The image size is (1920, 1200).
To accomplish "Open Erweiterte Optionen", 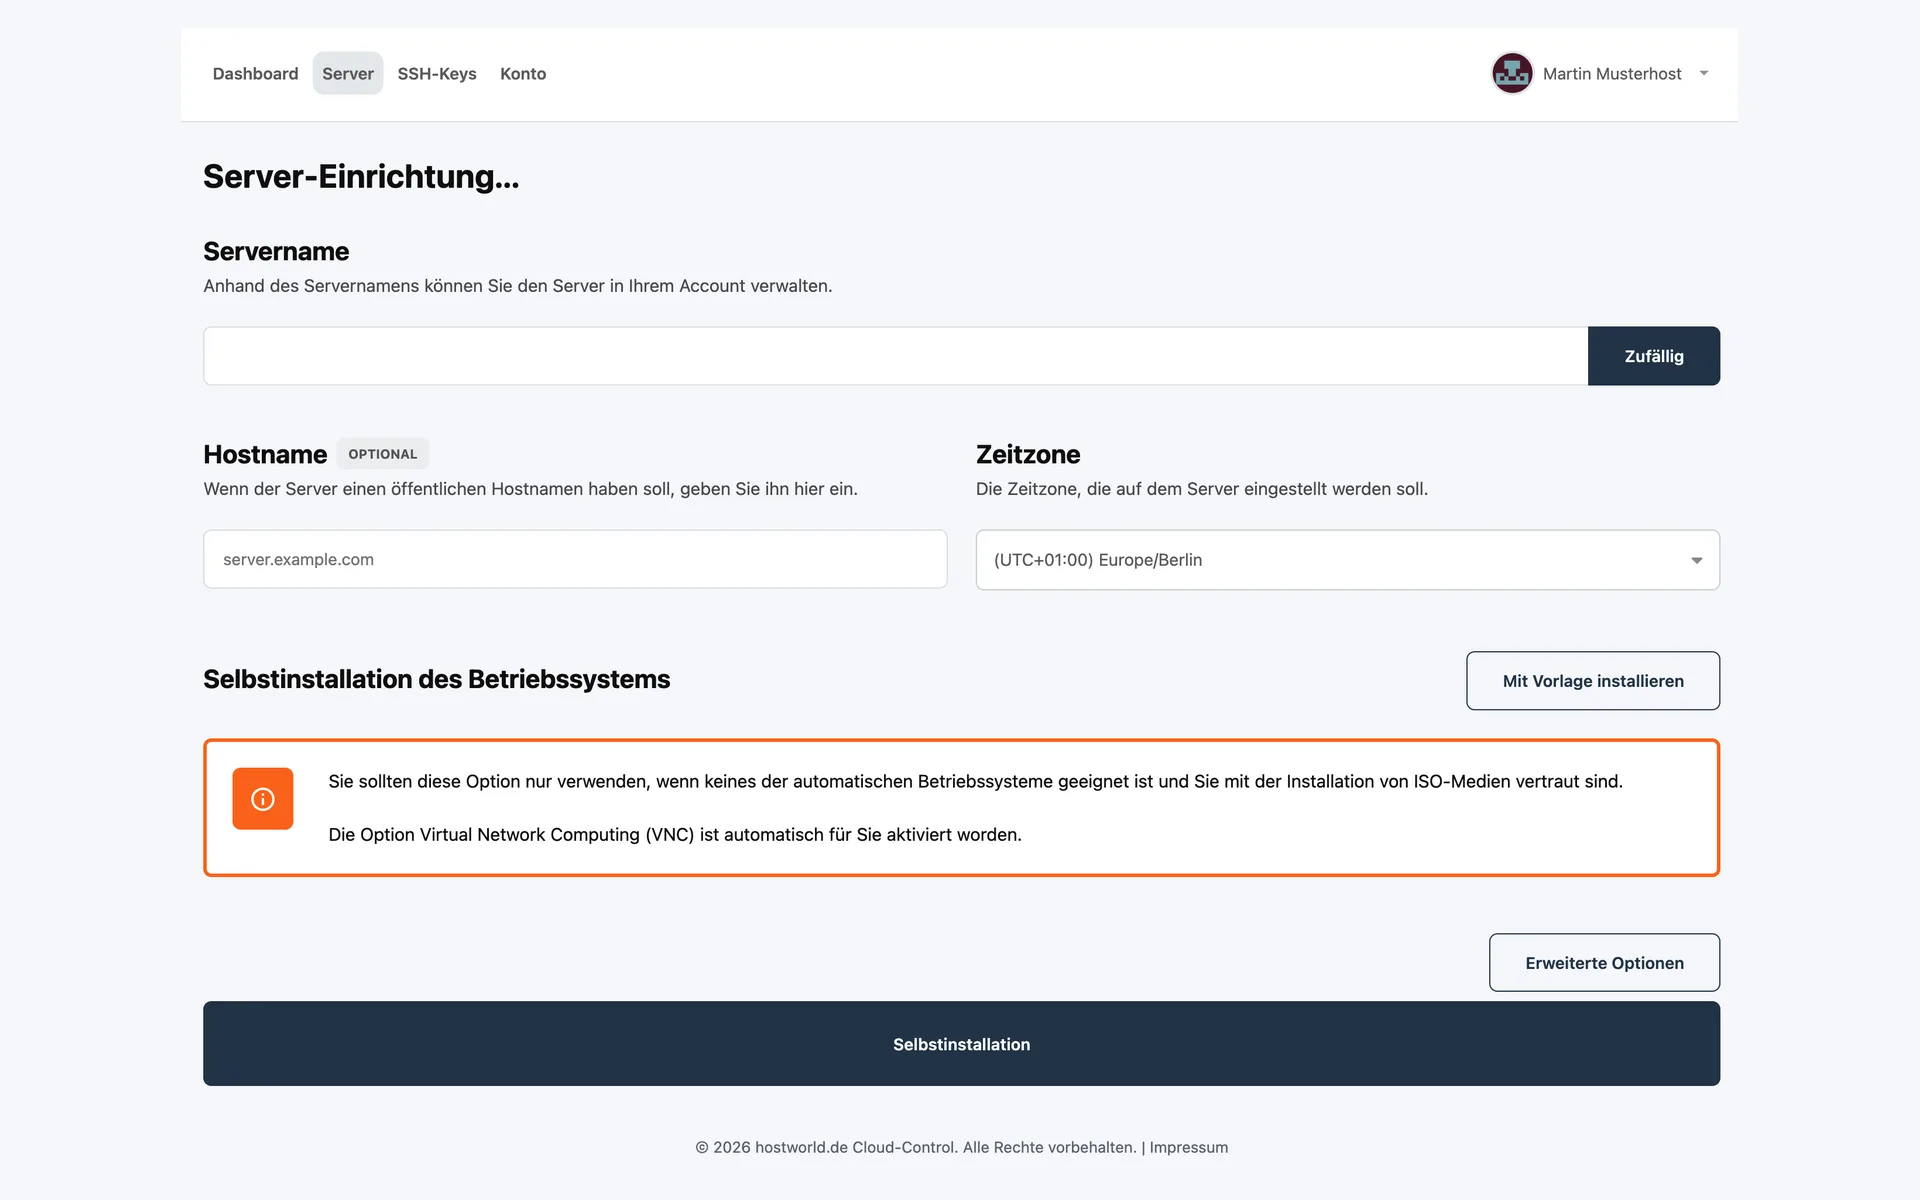I will [1604, 963].
